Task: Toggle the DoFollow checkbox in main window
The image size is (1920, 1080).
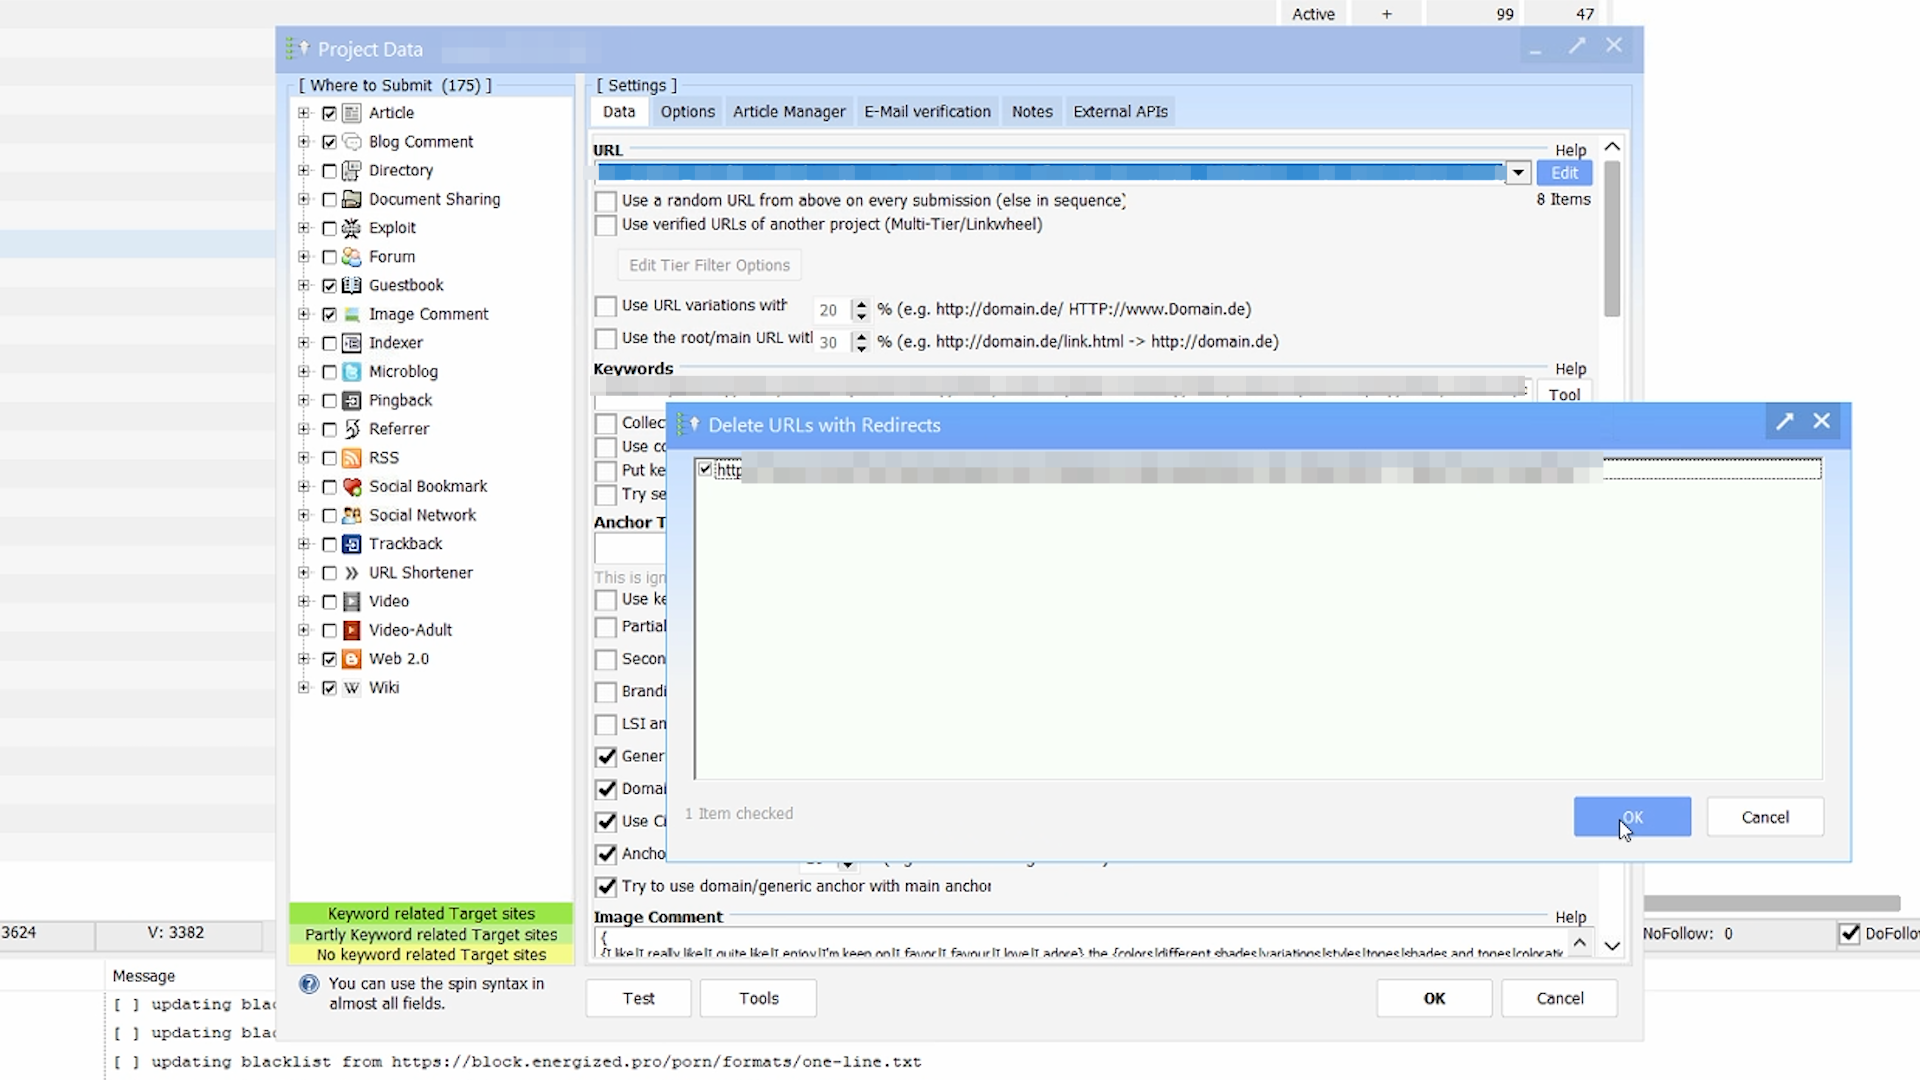Action: pyautogui.click(x=1849, y=934)
